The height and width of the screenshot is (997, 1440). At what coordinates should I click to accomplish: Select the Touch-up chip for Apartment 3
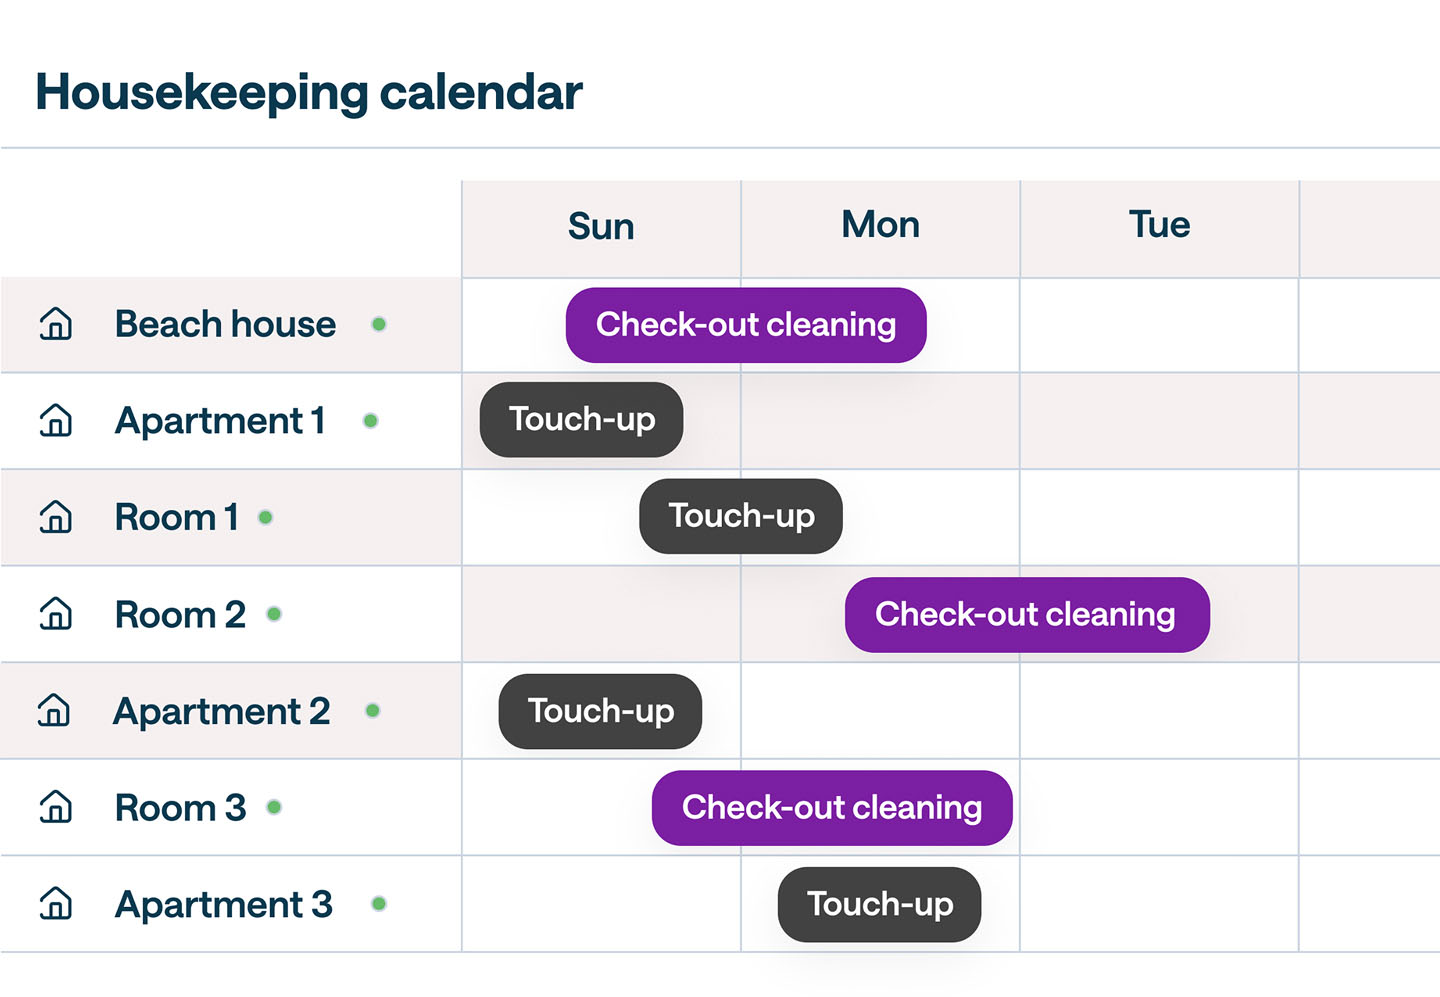(879, 904)
